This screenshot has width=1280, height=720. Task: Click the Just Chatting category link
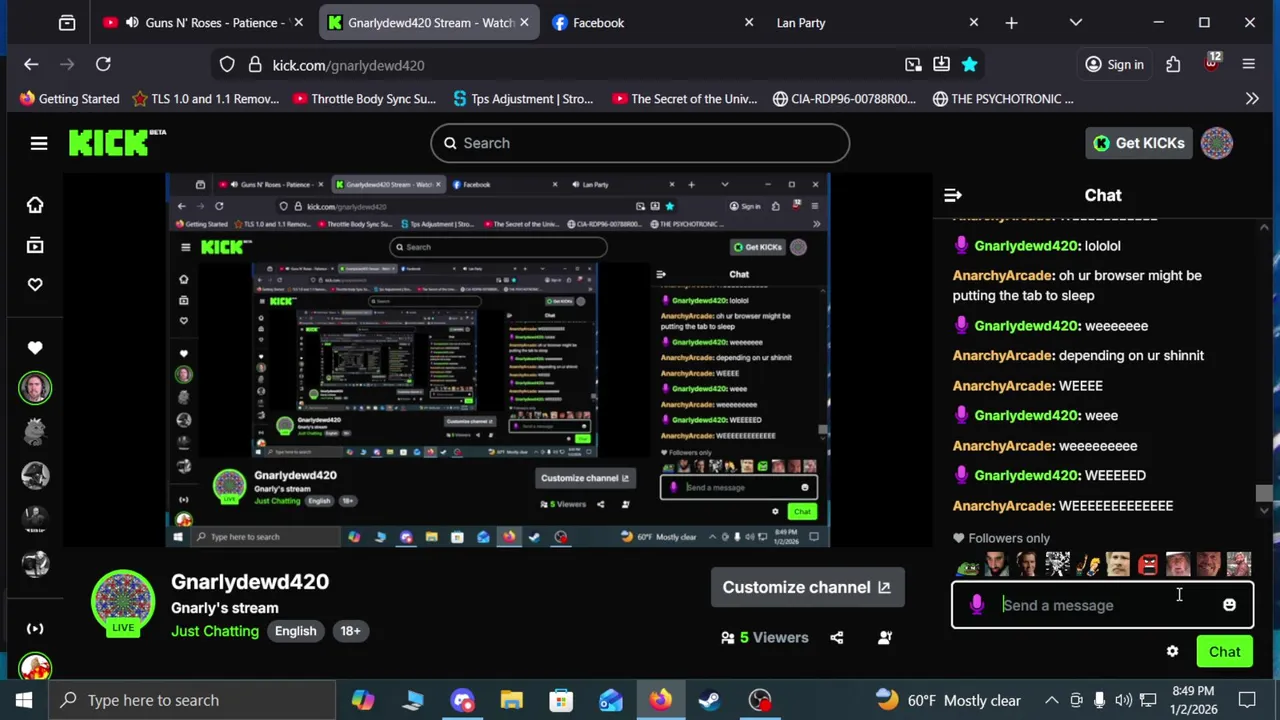click(215, 631)
